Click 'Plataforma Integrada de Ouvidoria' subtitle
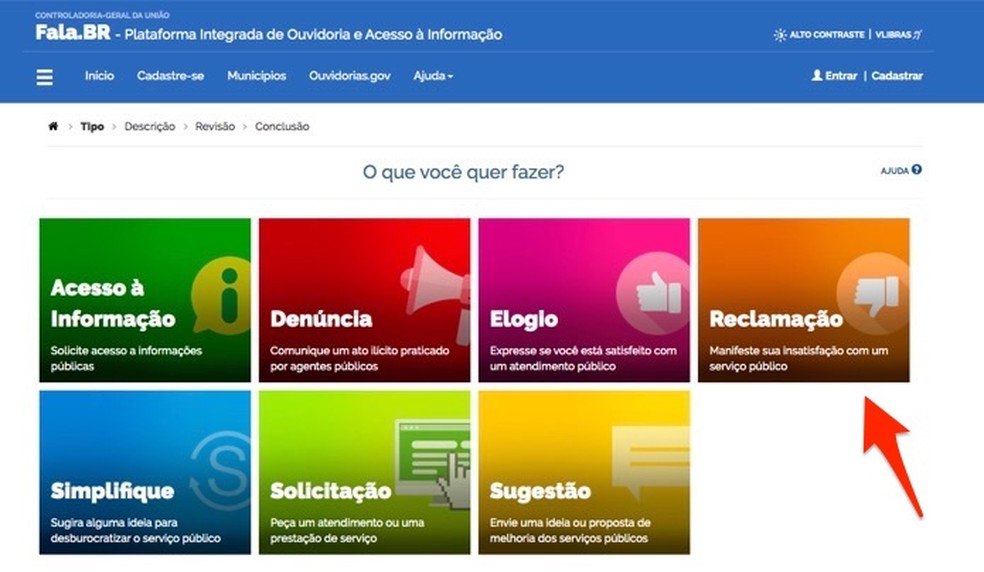984x572 pixels. (313, 35)
